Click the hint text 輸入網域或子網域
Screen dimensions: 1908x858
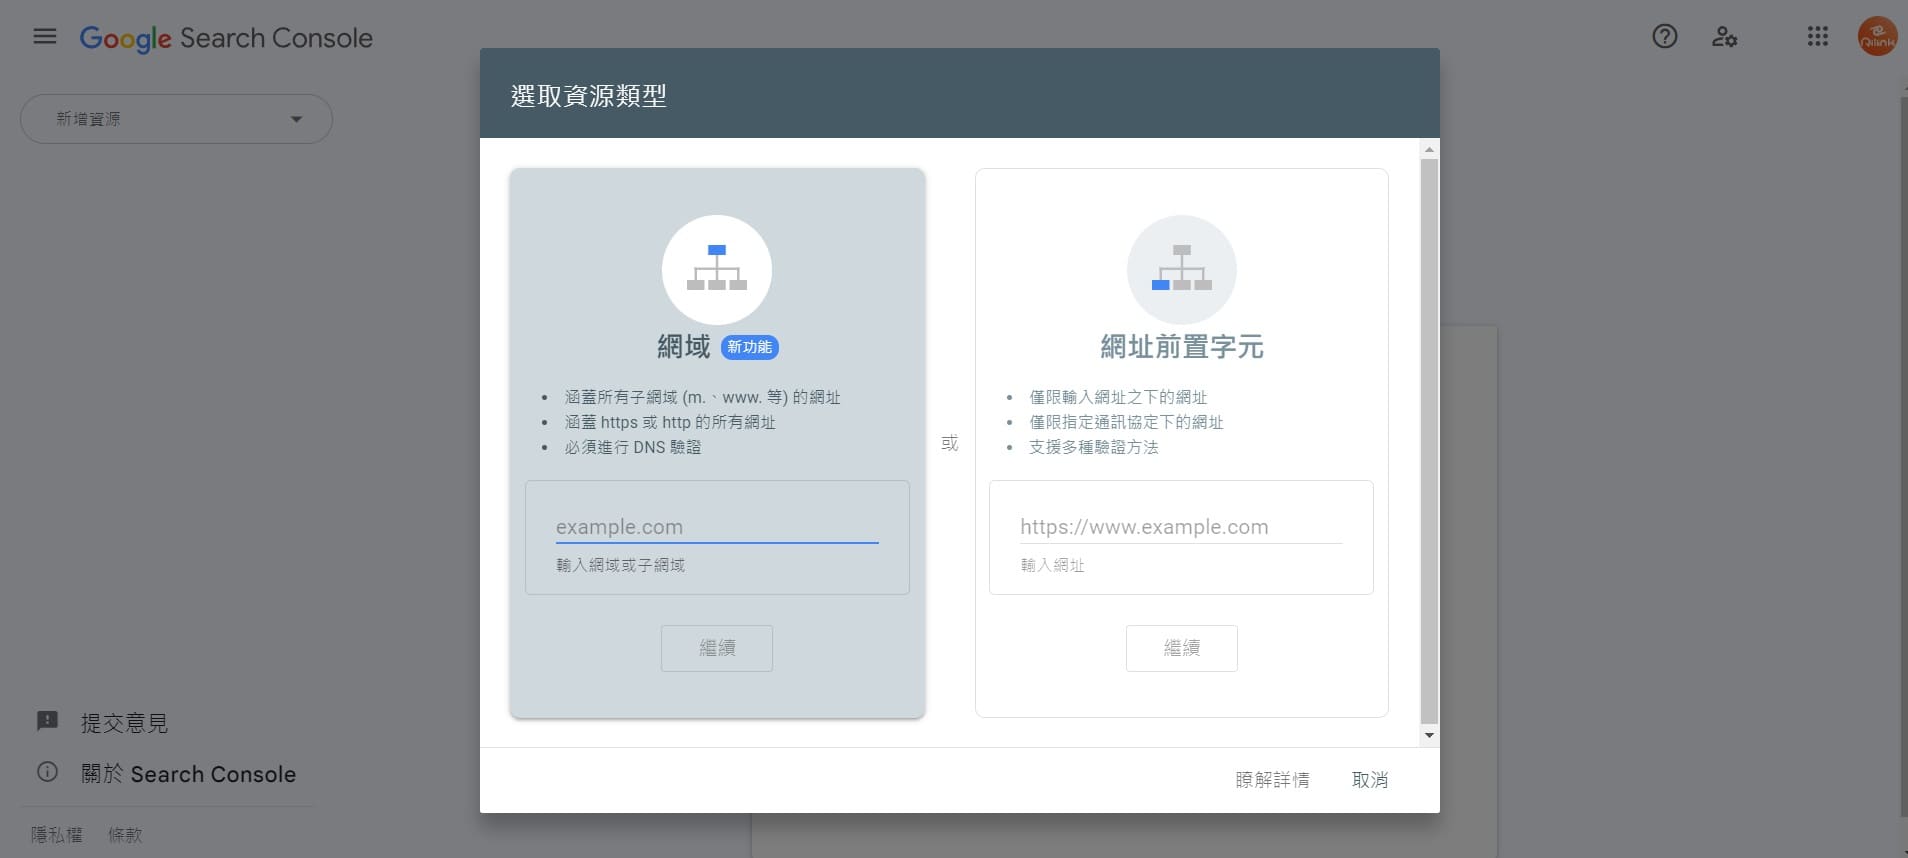coord(620,565)
